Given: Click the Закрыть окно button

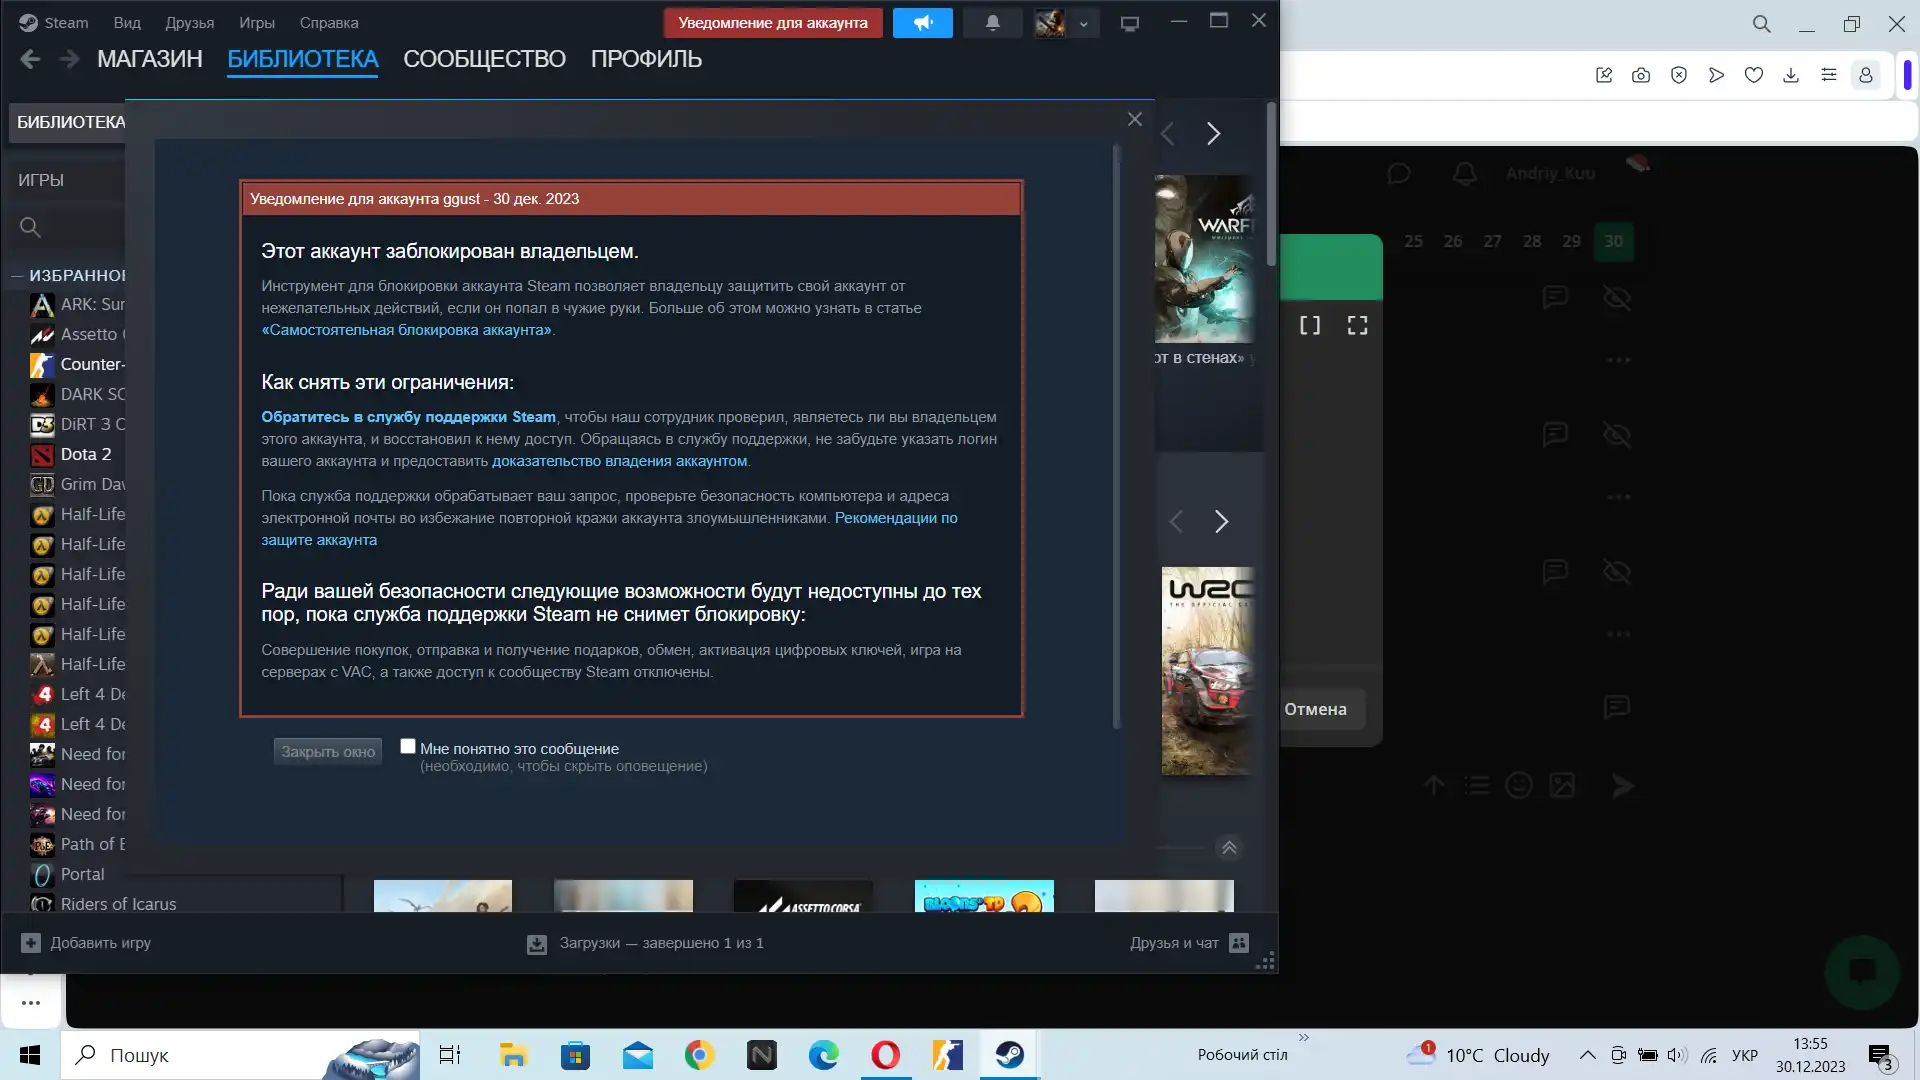Looking at the screenshot, I should pyautogui.click(x=328, y=752).
